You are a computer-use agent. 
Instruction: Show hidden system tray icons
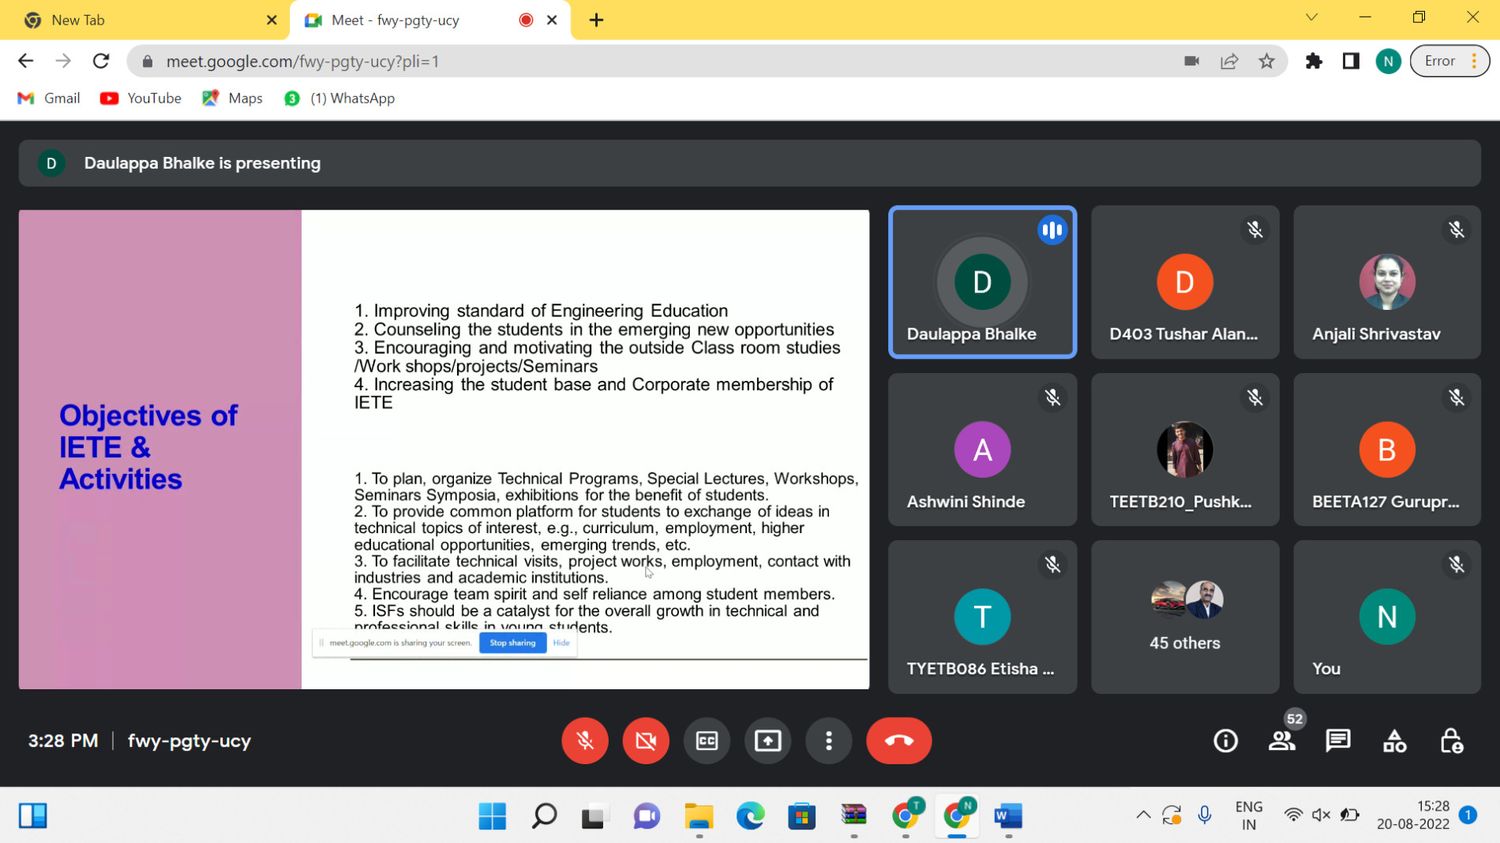point(1143,815)
